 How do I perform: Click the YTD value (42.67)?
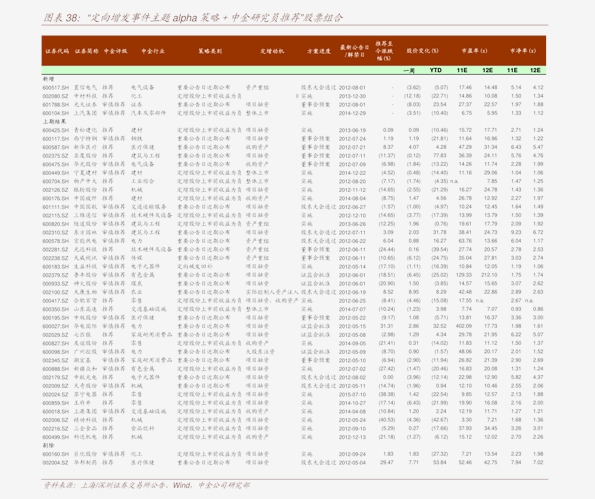[440, 420]
